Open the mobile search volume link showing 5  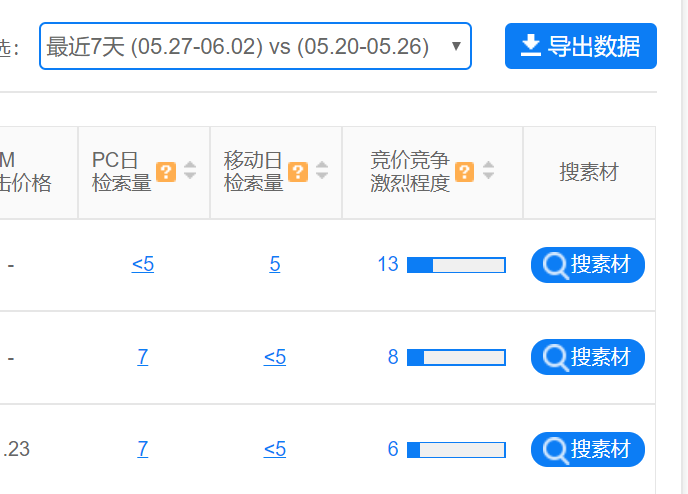tap(275, 265)
